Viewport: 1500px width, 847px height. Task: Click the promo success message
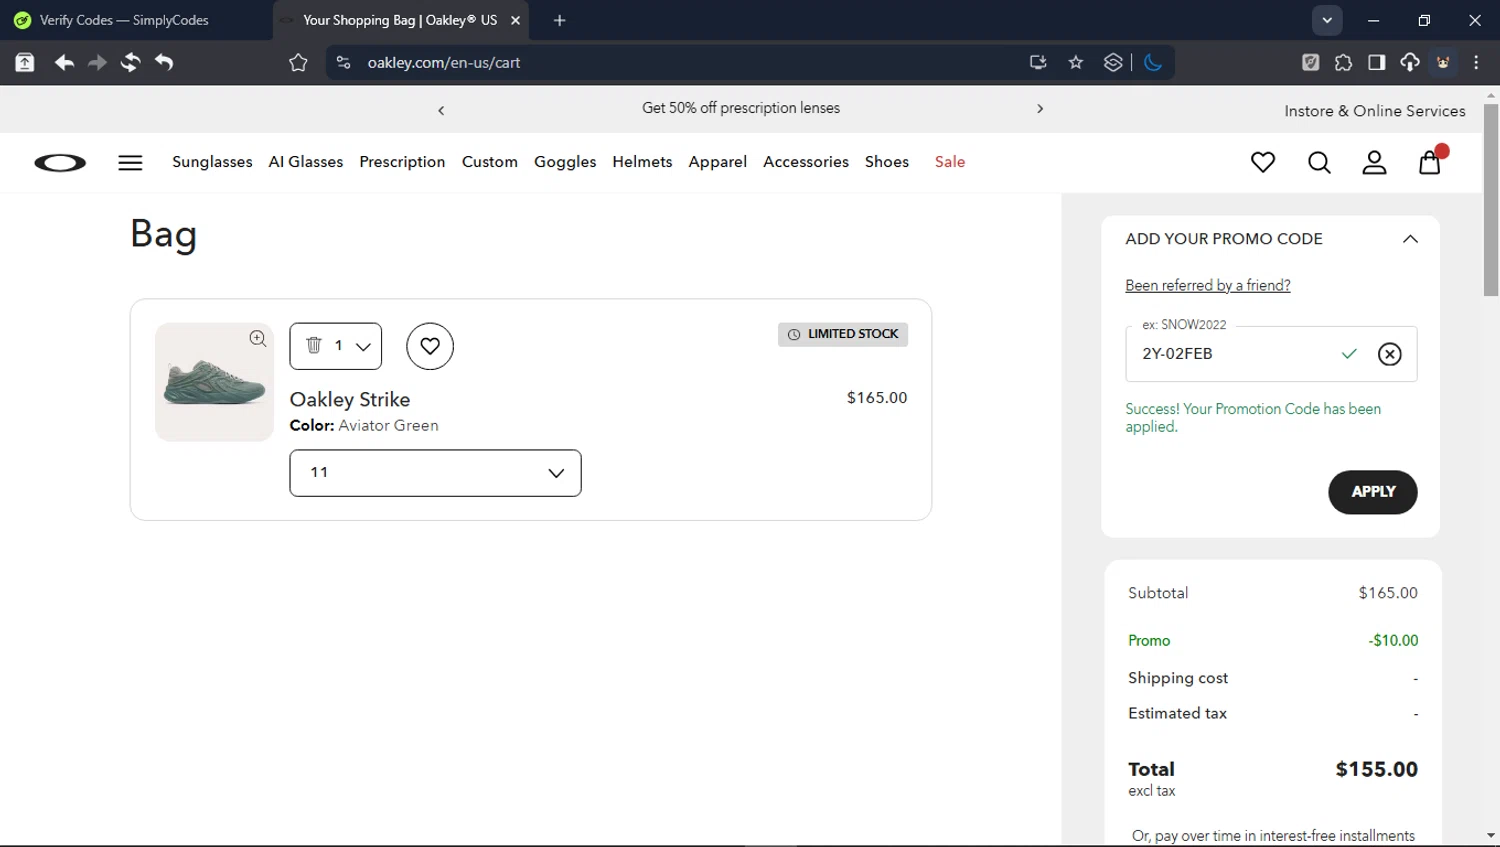[1253, 418]
